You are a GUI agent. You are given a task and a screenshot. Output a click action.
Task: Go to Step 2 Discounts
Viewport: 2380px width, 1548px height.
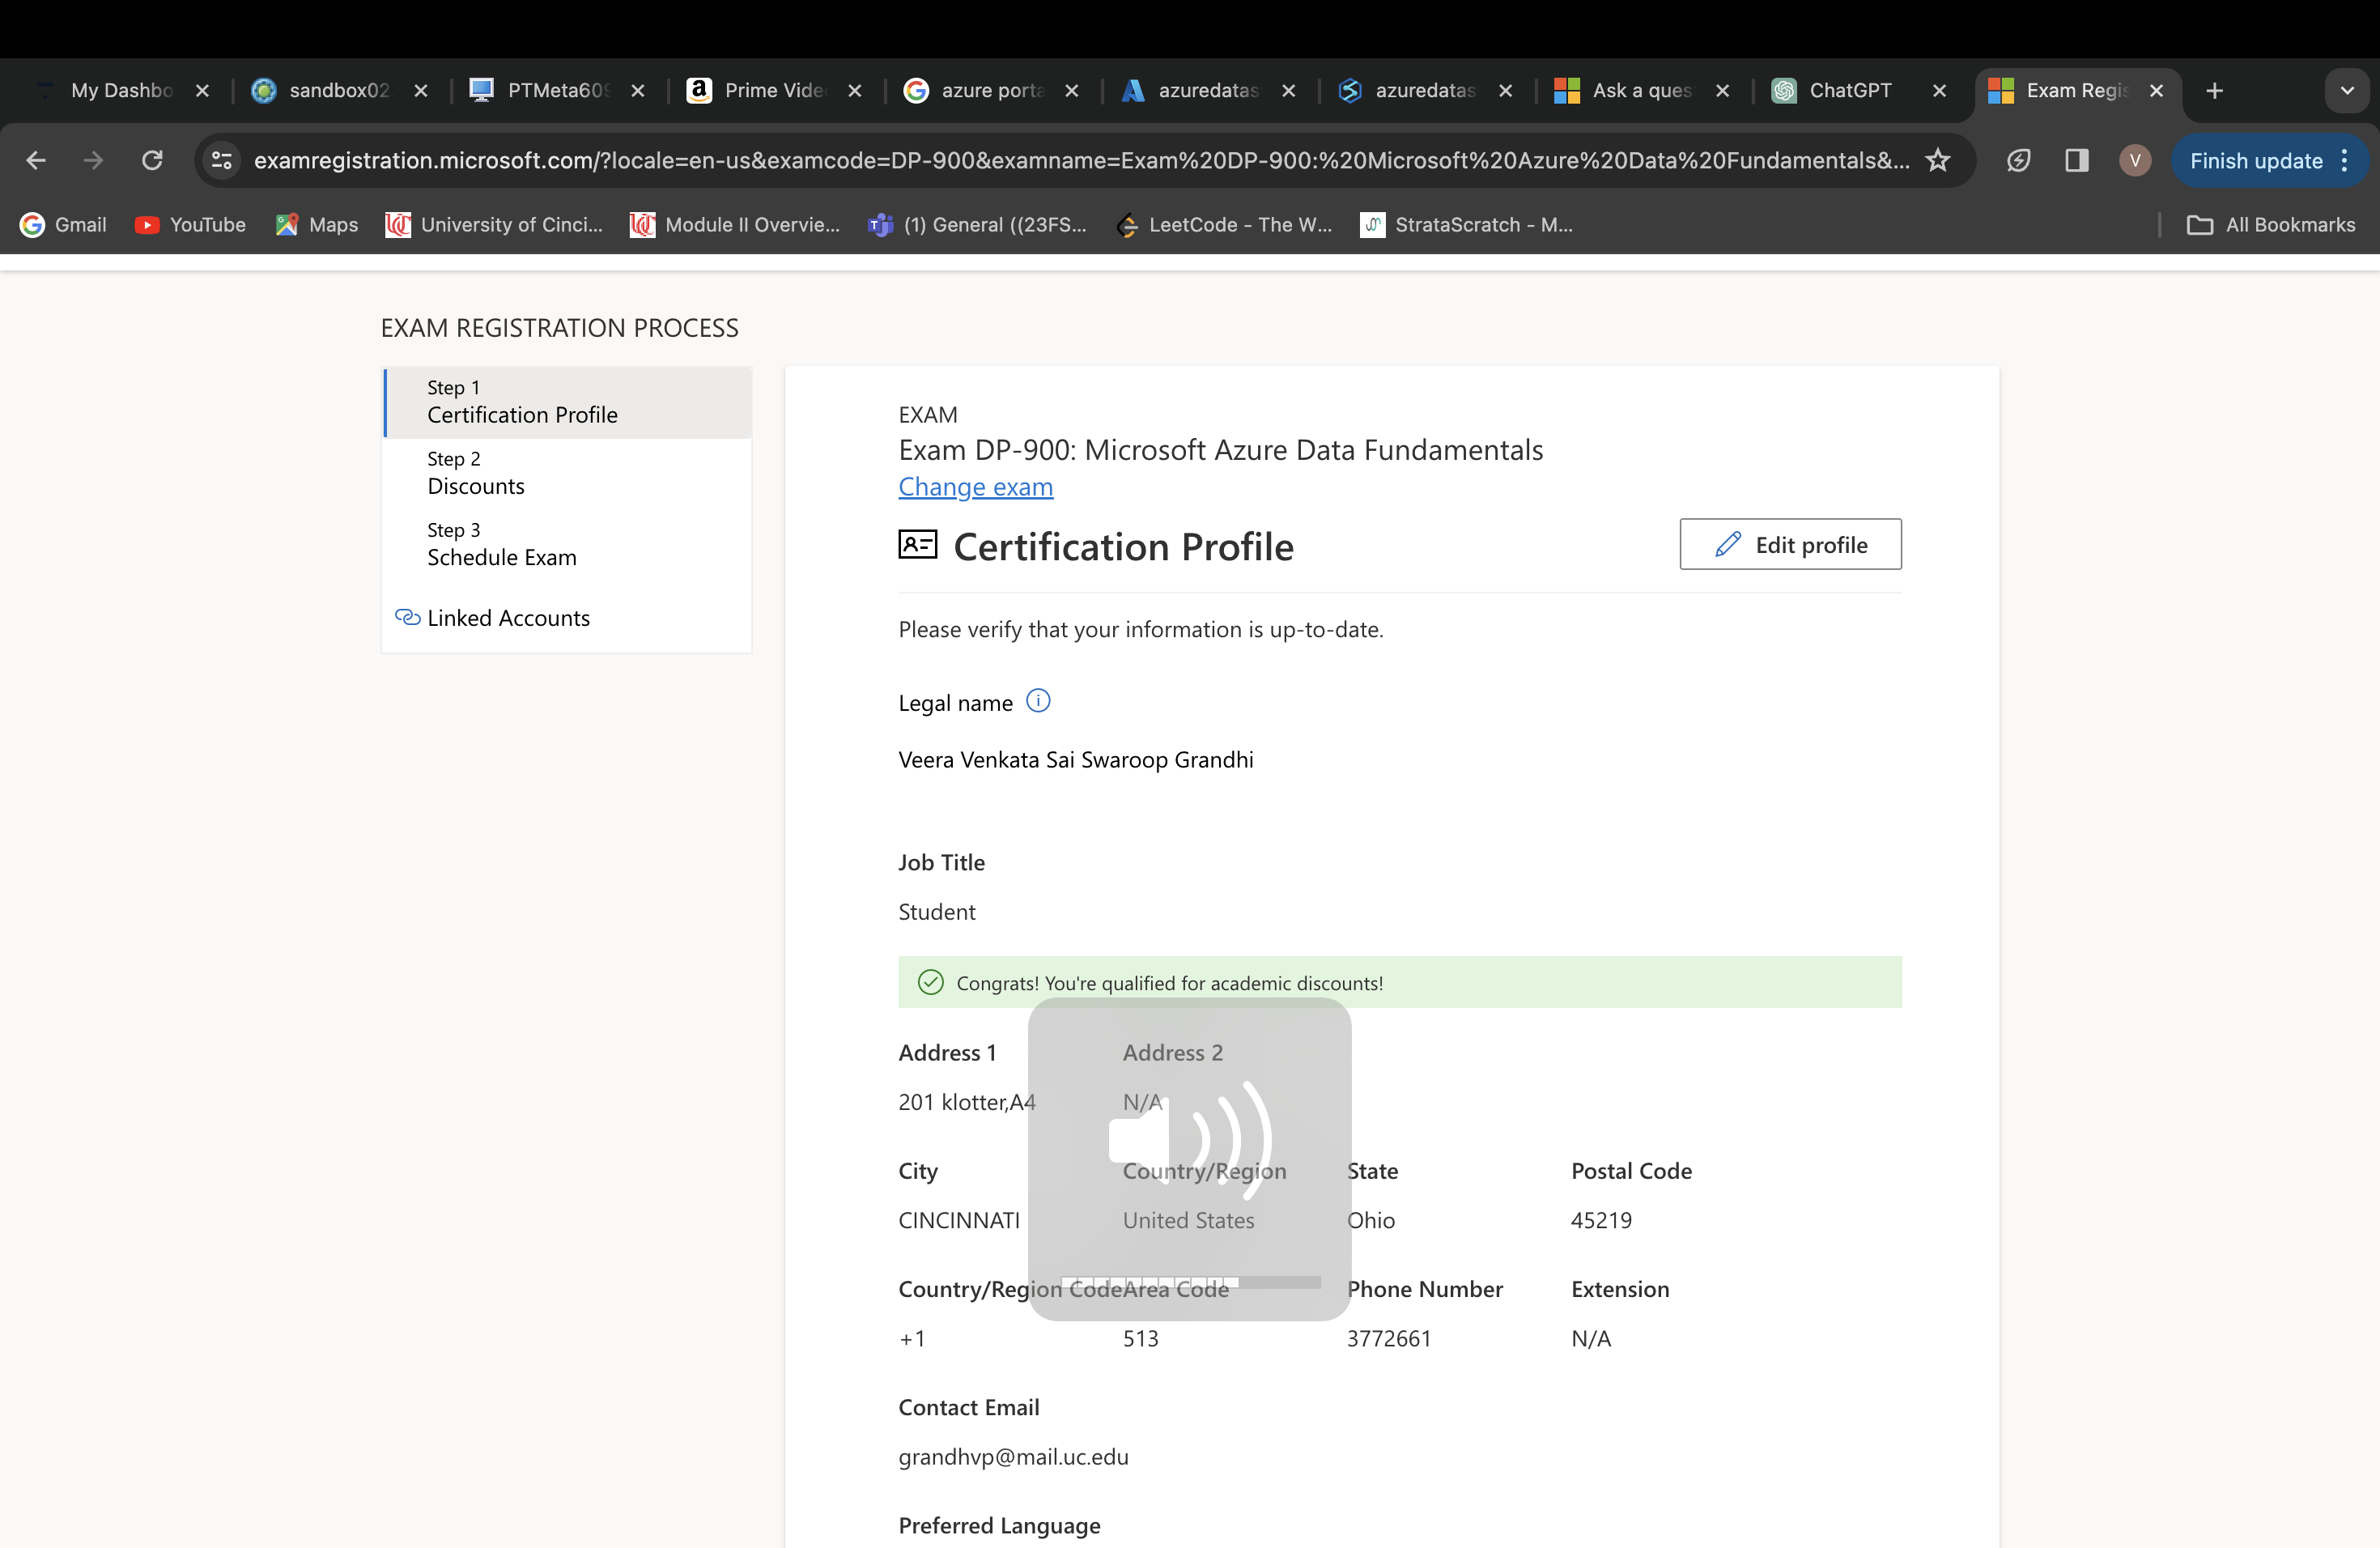[x=476, y=474]
